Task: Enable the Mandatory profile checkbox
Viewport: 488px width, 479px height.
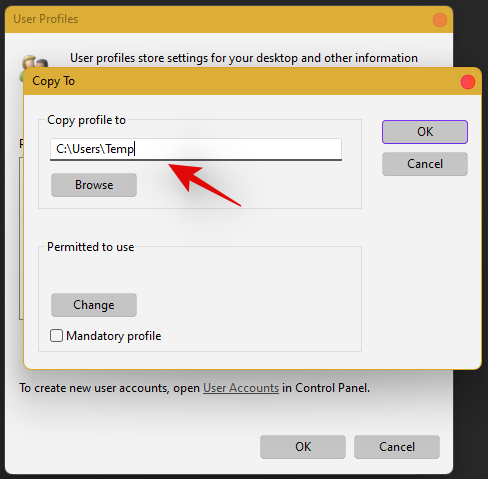Action: pyautogui.click(x=56, y=336)
